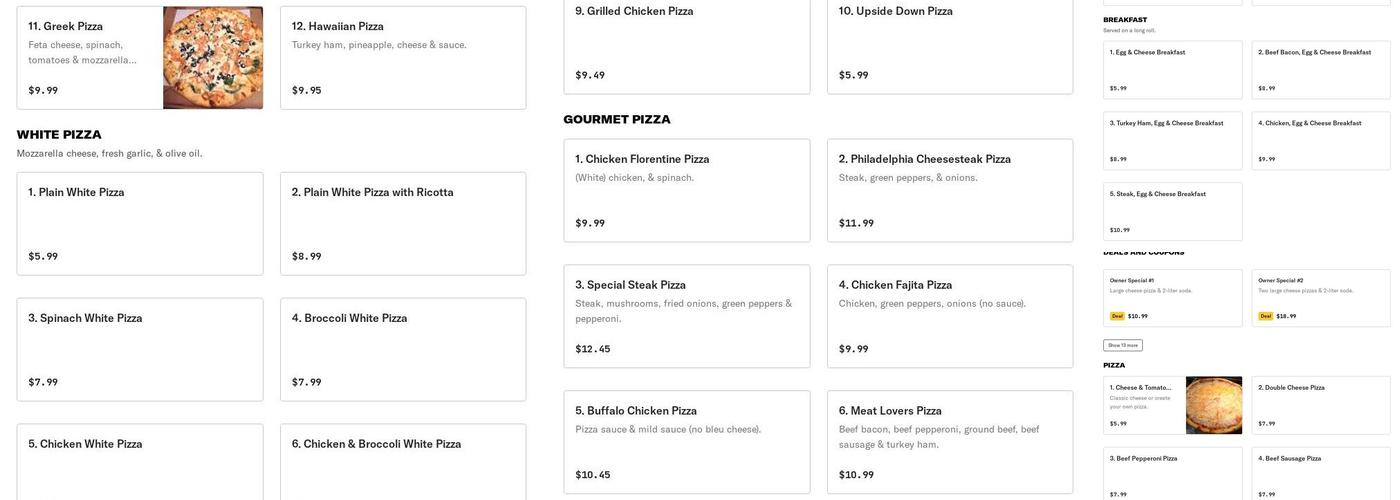This screenshot has width=1400, height=500.
Task: Open the Upside Down Pizza card
Action: pyautogui.click(x=950, y=45)
